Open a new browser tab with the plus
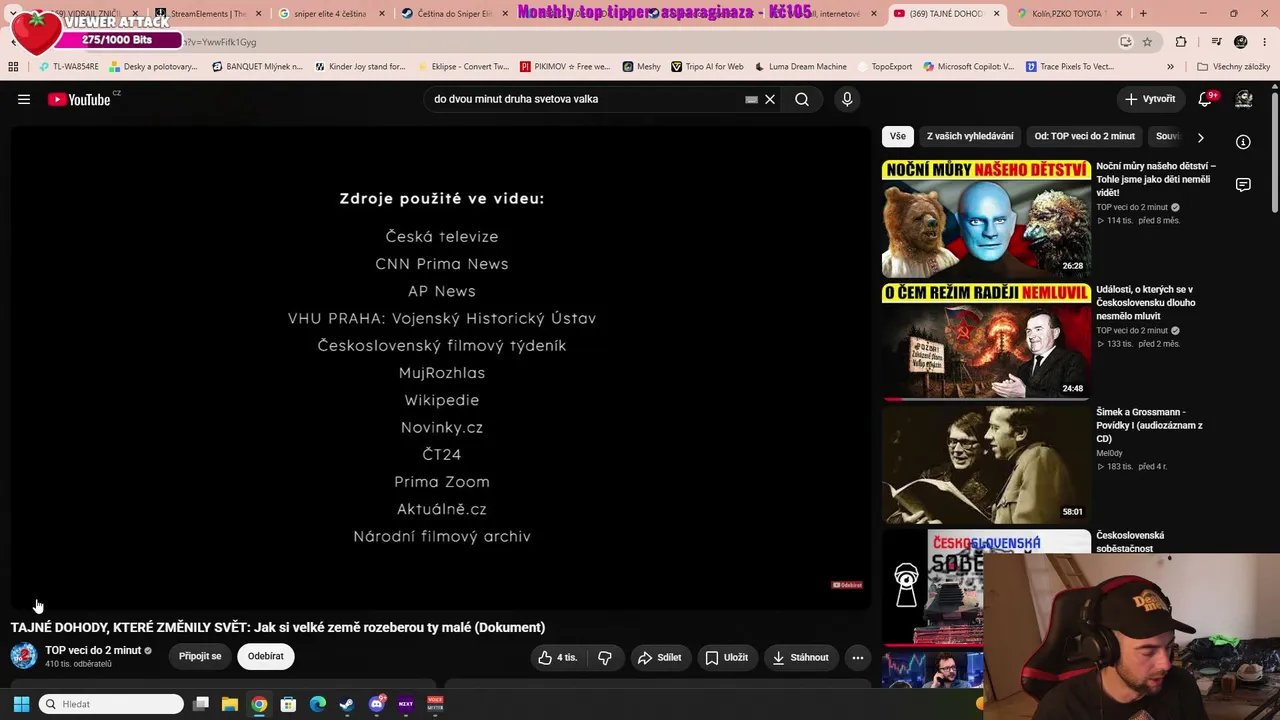The image size is (1280, 720). 1143,14
